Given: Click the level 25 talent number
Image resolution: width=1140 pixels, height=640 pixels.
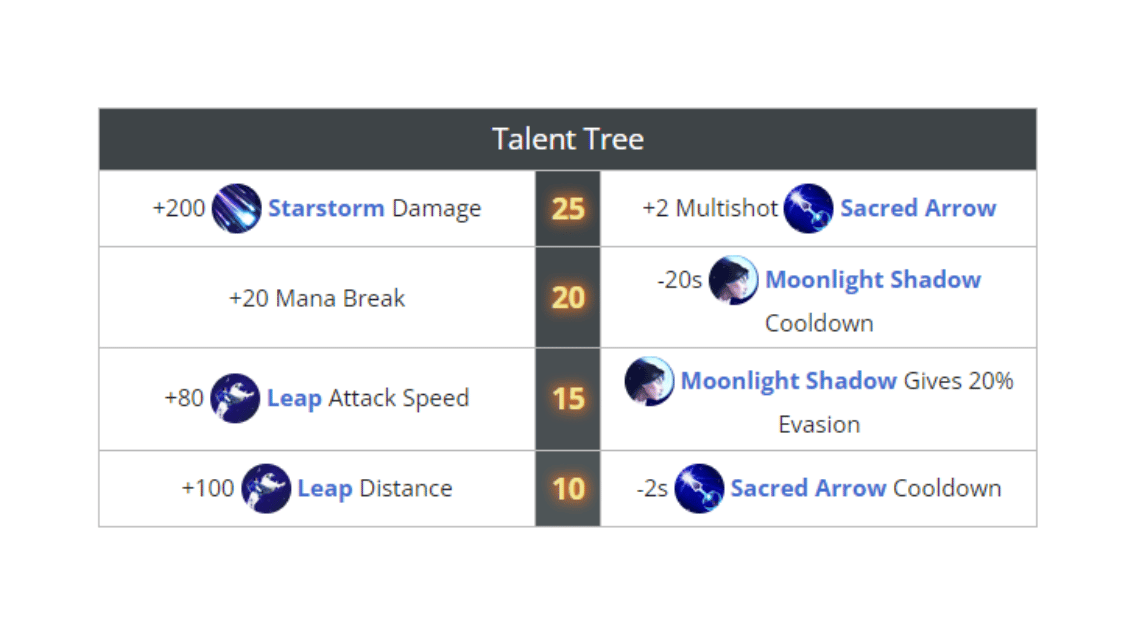Looking at the screenshot, I should coord(568,209).
